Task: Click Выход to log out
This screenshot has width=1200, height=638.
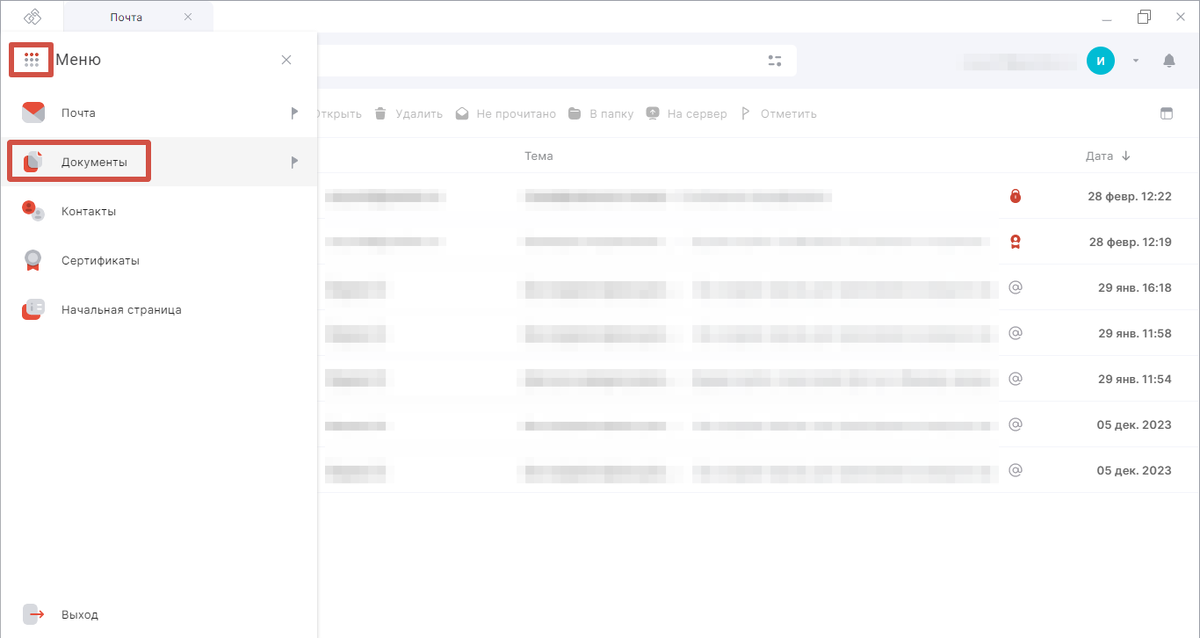Action: pyautogui.click(x=158, y=614)
